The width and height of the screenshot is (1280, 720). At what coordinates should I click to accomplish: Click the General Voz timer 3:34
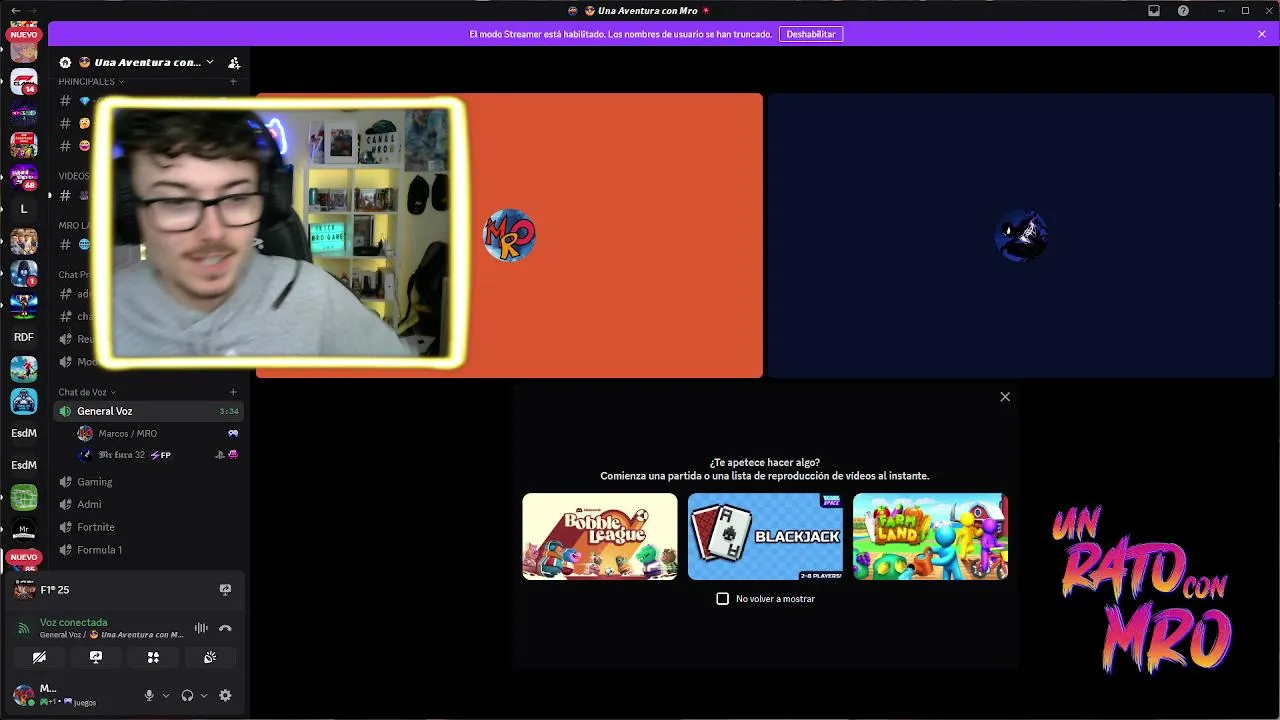coord(229,411)
